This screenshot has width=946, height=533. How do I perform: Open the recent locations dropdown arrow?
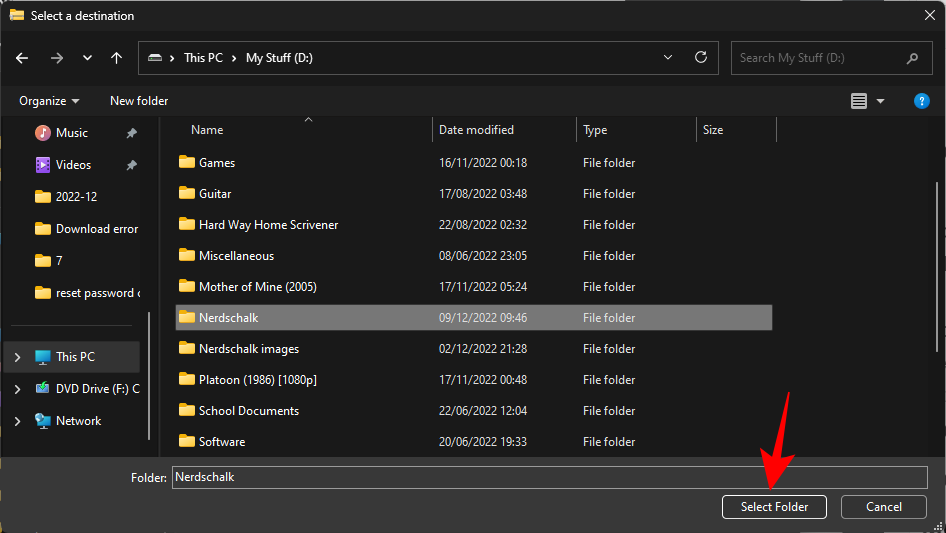click(x=87, y=58)
